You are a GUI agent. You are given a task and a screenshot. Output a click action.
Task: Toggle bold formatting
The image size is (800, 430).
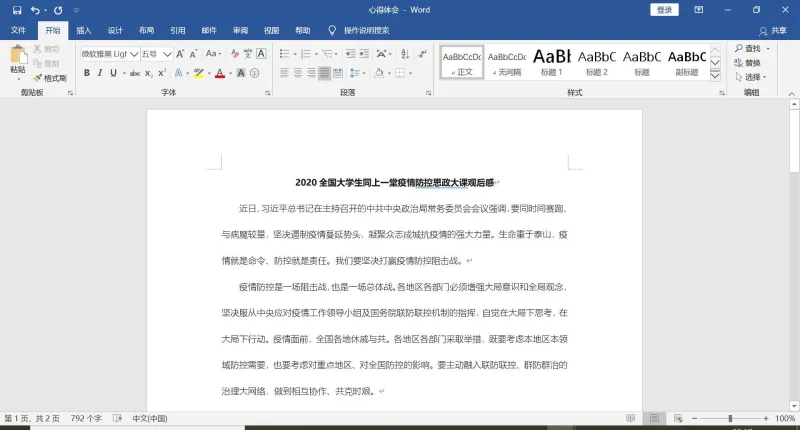pos(87,73)
